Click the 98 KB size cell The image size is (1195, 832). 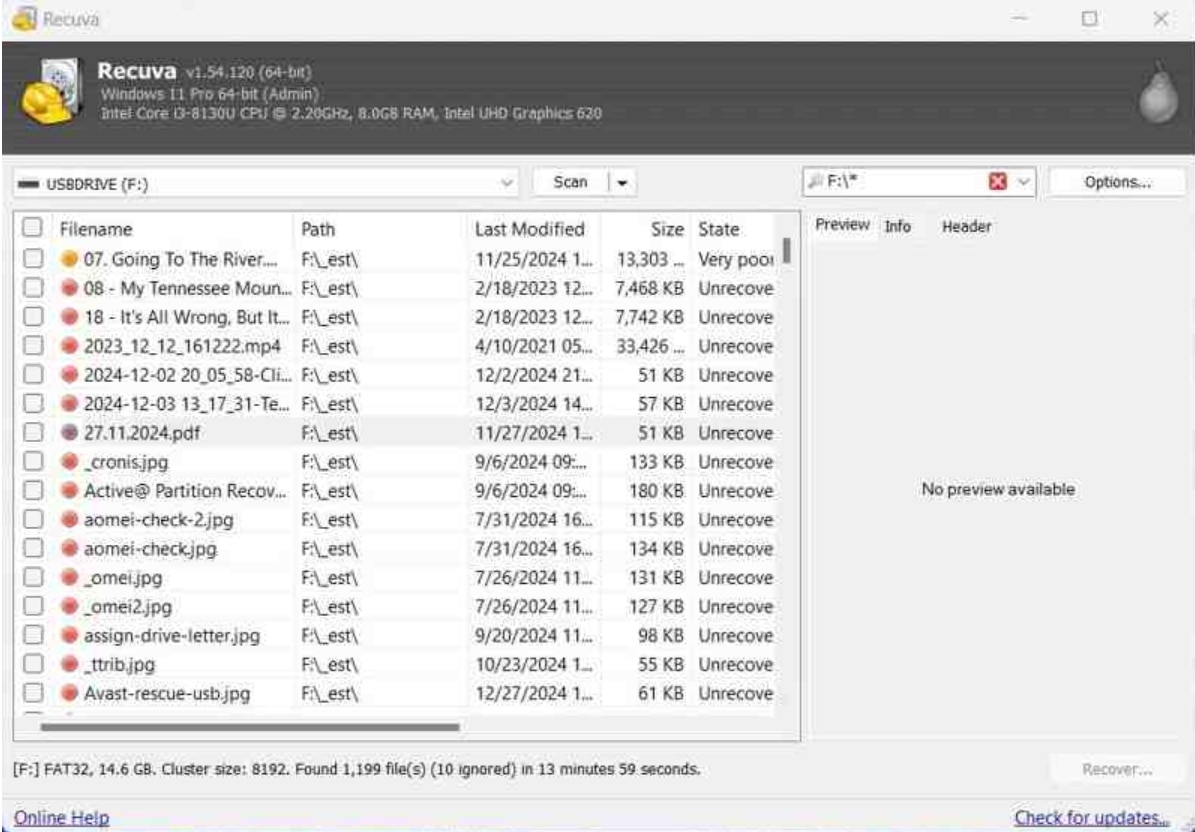[x=661, y=635]
